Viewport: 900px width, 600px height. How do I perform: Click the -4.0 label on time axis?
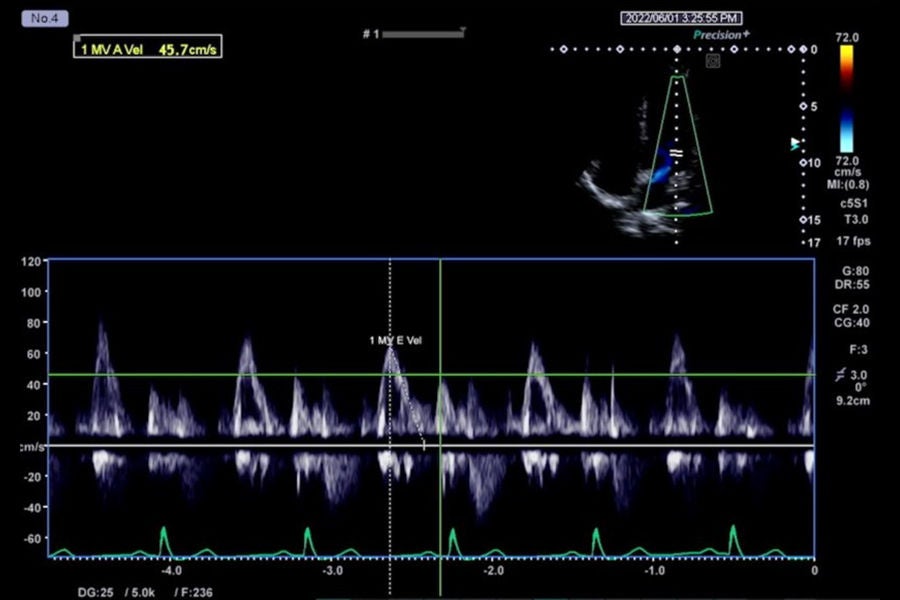coord(171,571)
